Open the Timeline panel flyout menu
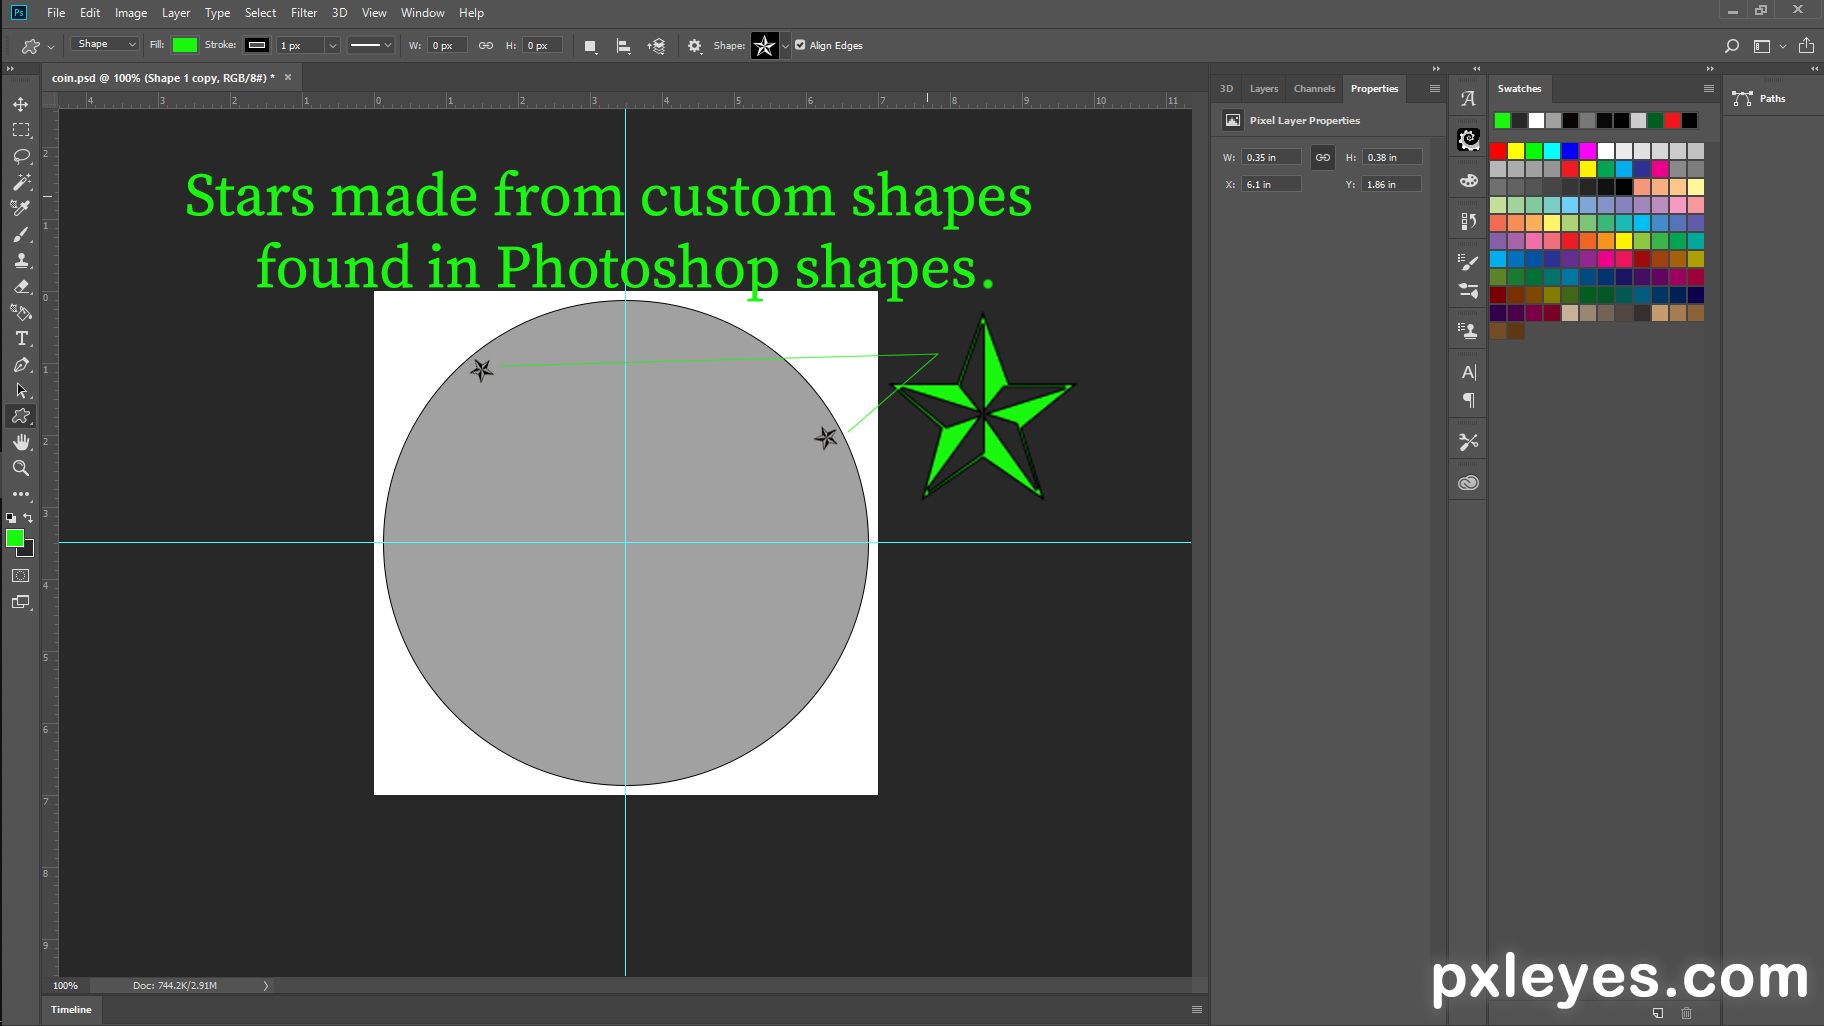This screenshot has height=1026, width=1824. point(1197,1010)
